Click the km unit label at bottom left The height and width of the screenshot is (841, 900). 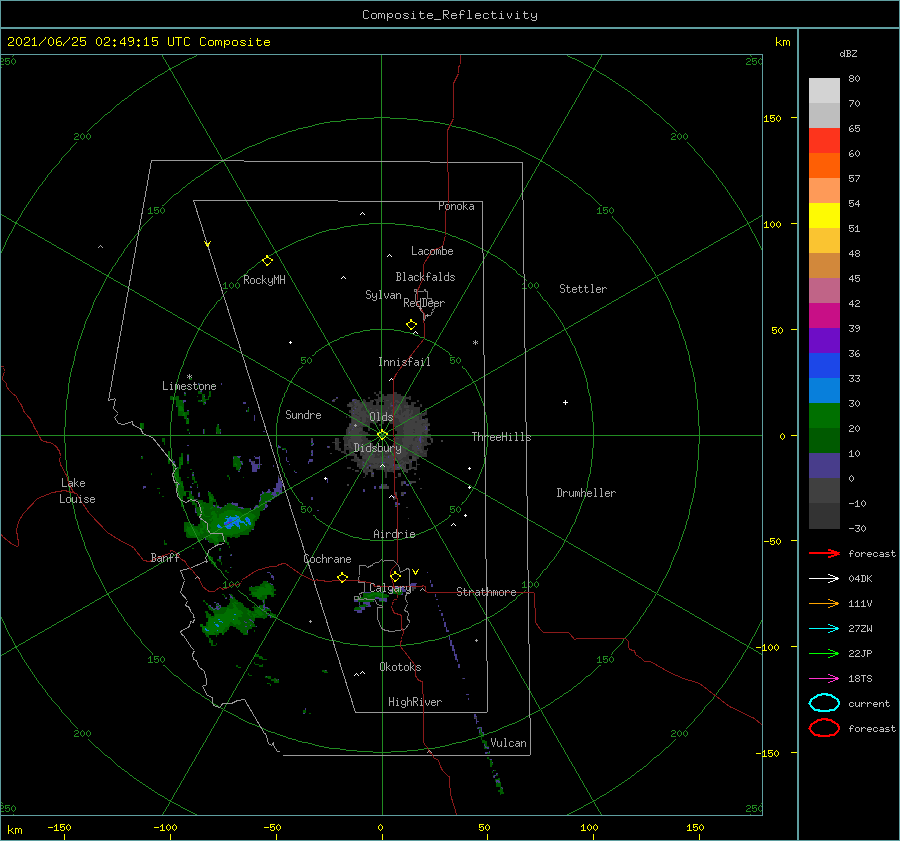(x=14, y=830)
